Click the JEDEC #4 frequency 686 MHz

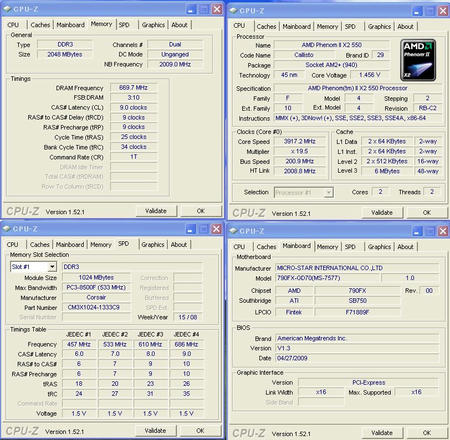coord(186,344)
